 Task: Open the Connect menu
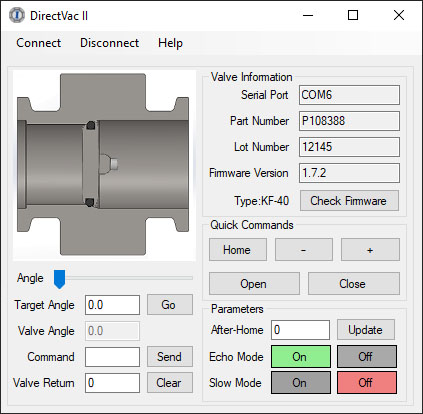point(39,43)
